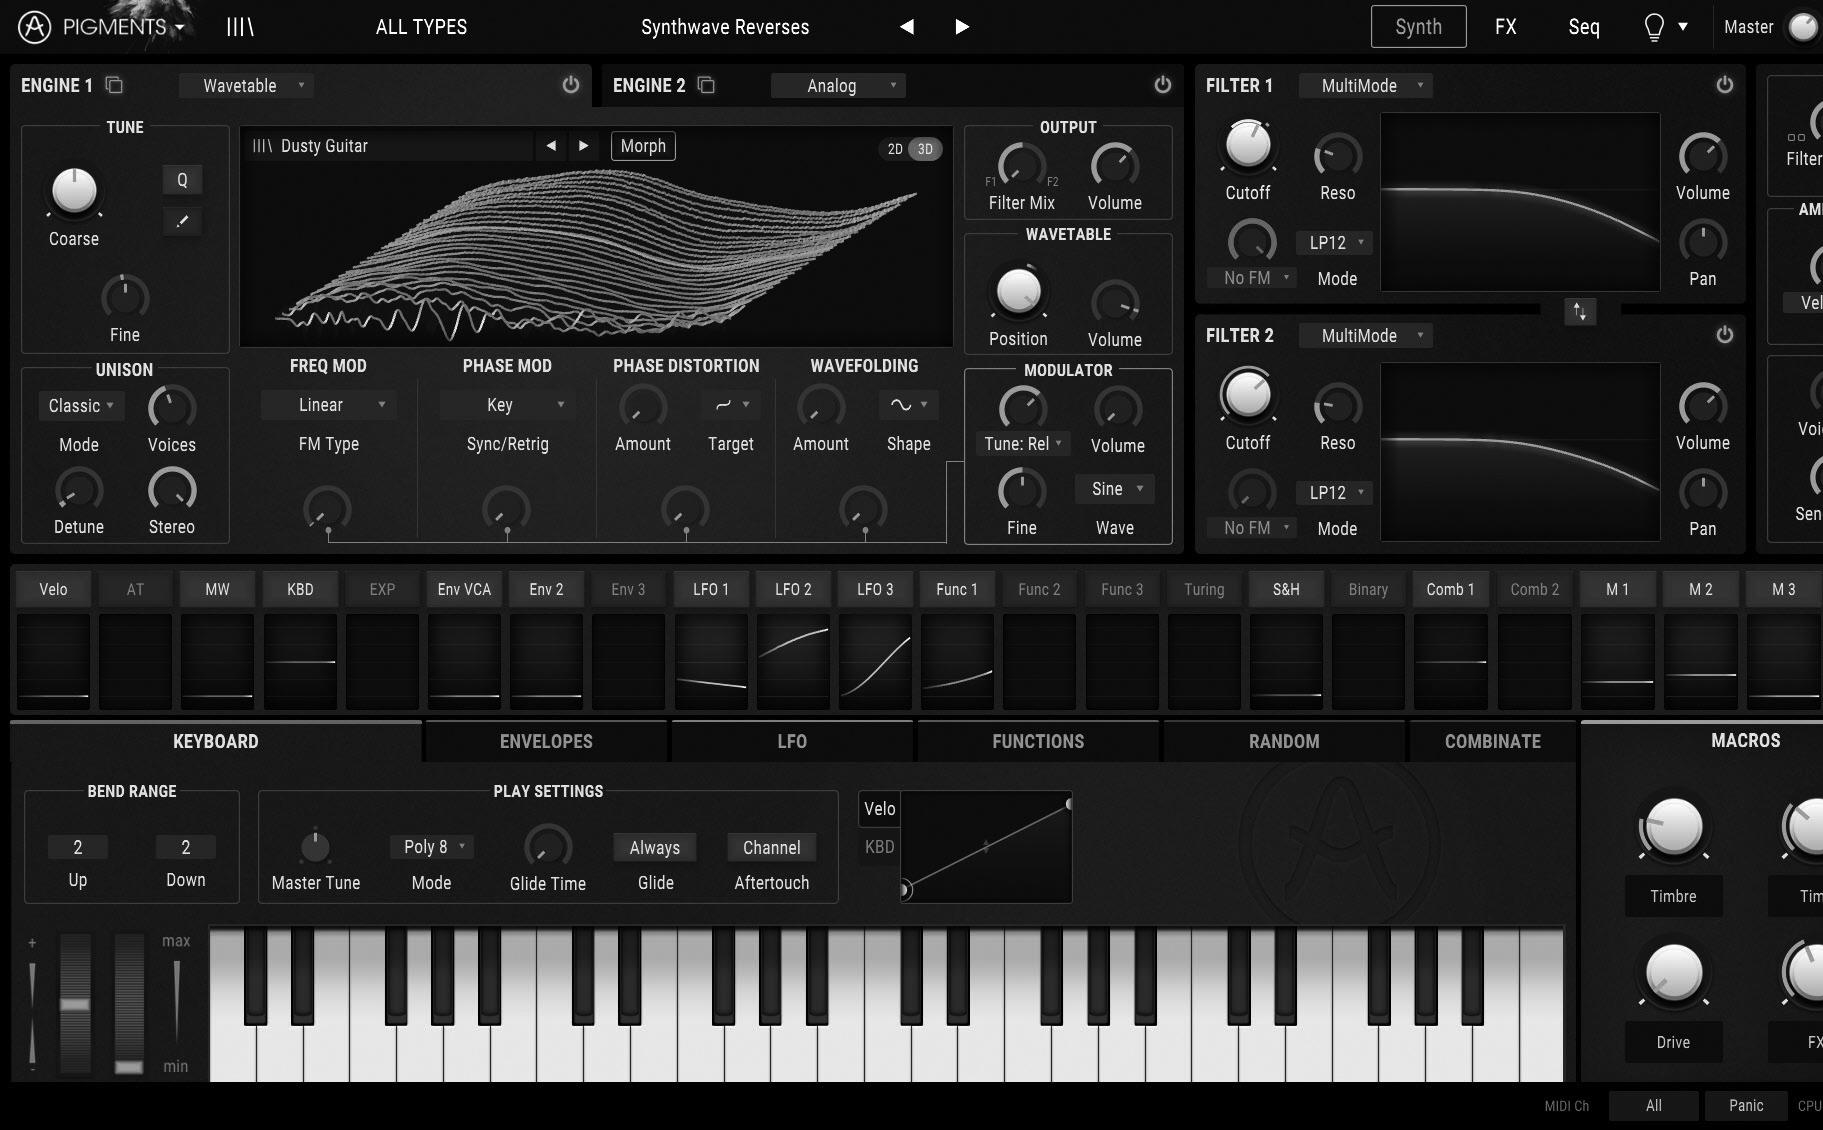This screenshot has height=1130, width=1823.
Task: Open the phase distortion Target dropdown
Action: 731,405
